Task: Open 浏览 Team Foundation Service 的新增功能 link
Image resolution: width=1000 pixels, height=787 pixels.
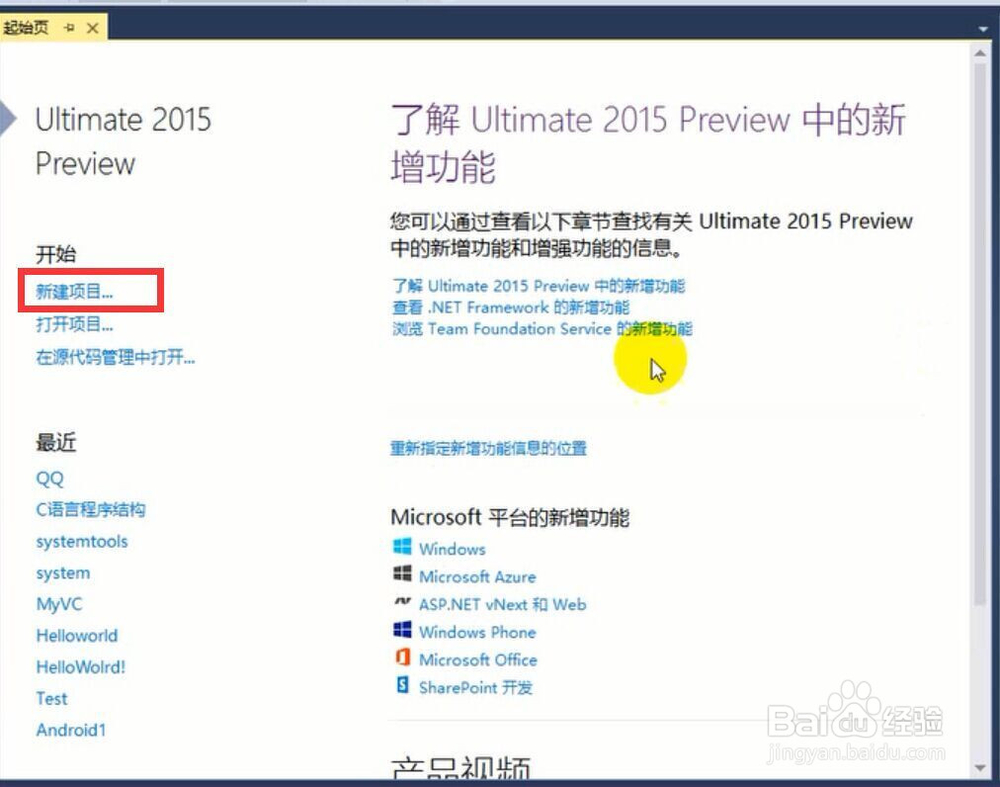Action: (x=542, y=329)
